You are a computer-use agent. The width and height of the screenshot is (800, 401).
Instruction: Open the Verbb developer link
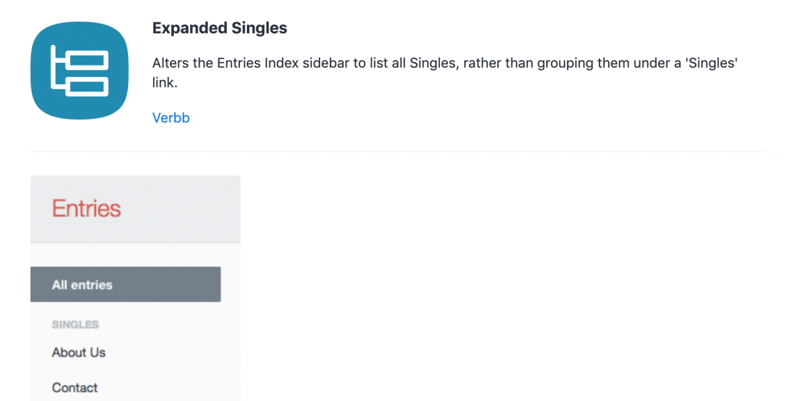pyautogui.click(x=171, y=118)
